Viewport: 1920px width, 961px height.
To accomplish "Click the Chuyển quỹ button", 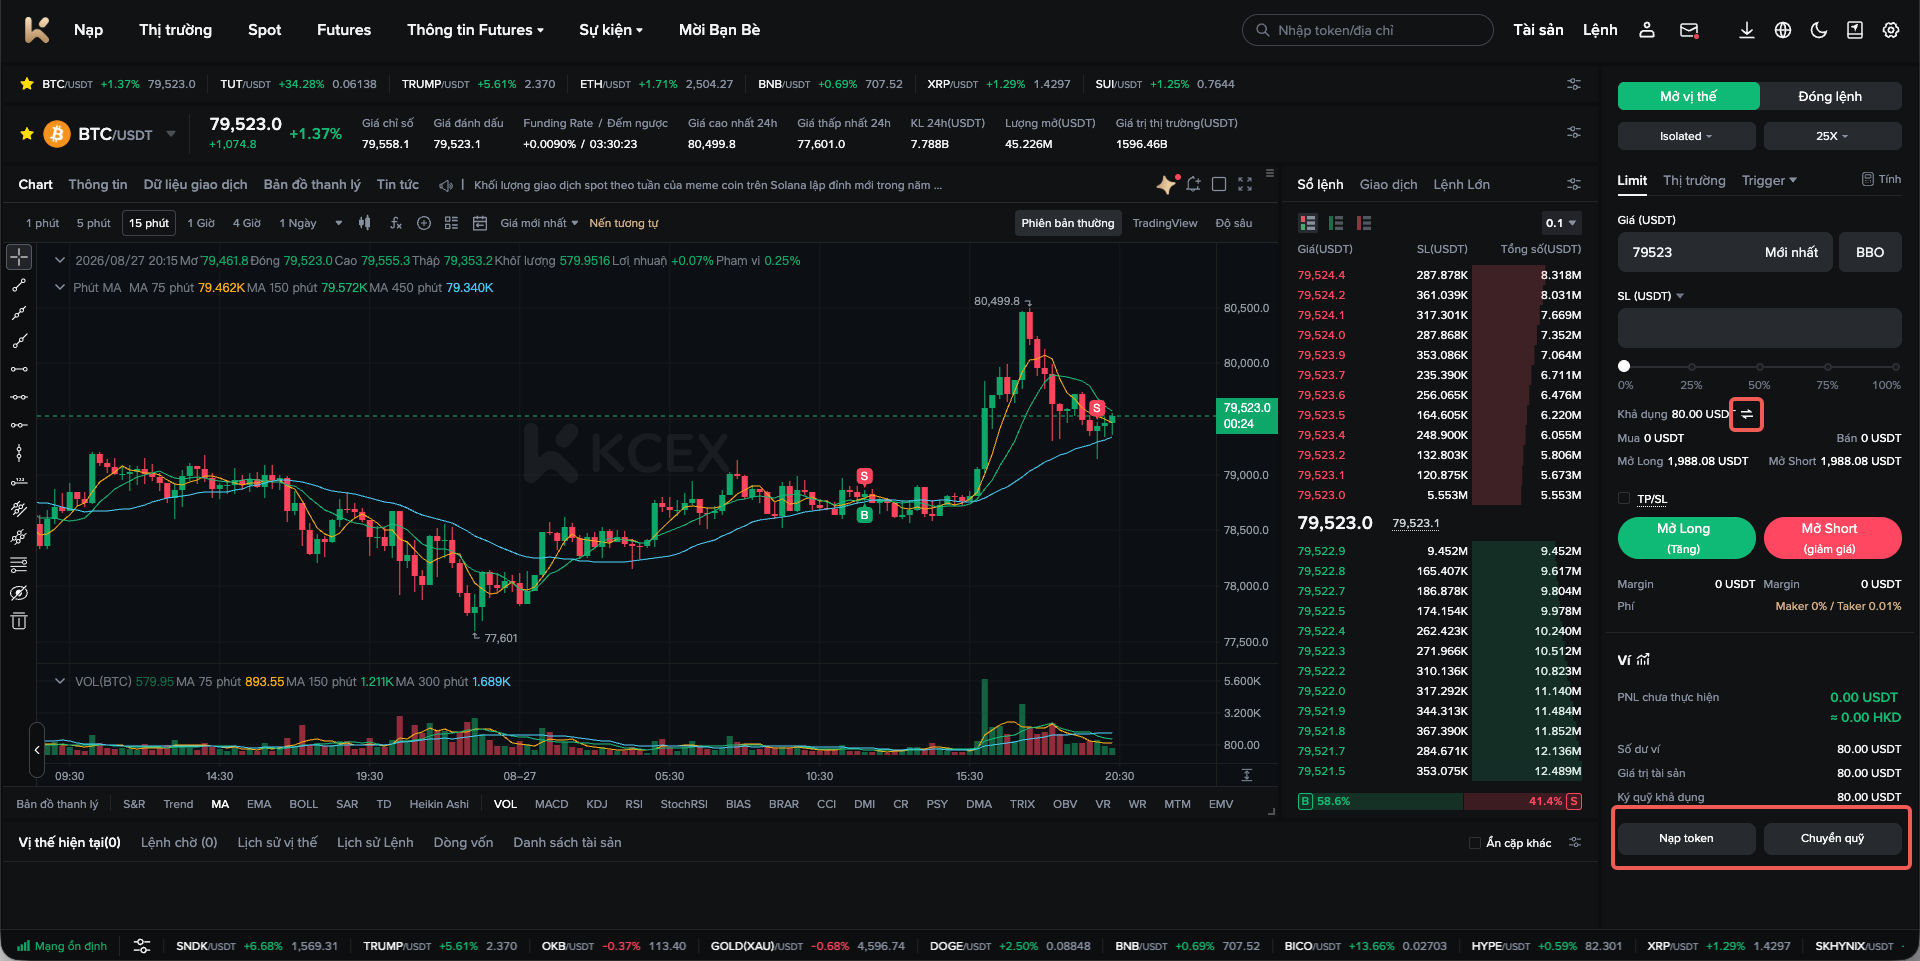I will (x=1832, y=838).
